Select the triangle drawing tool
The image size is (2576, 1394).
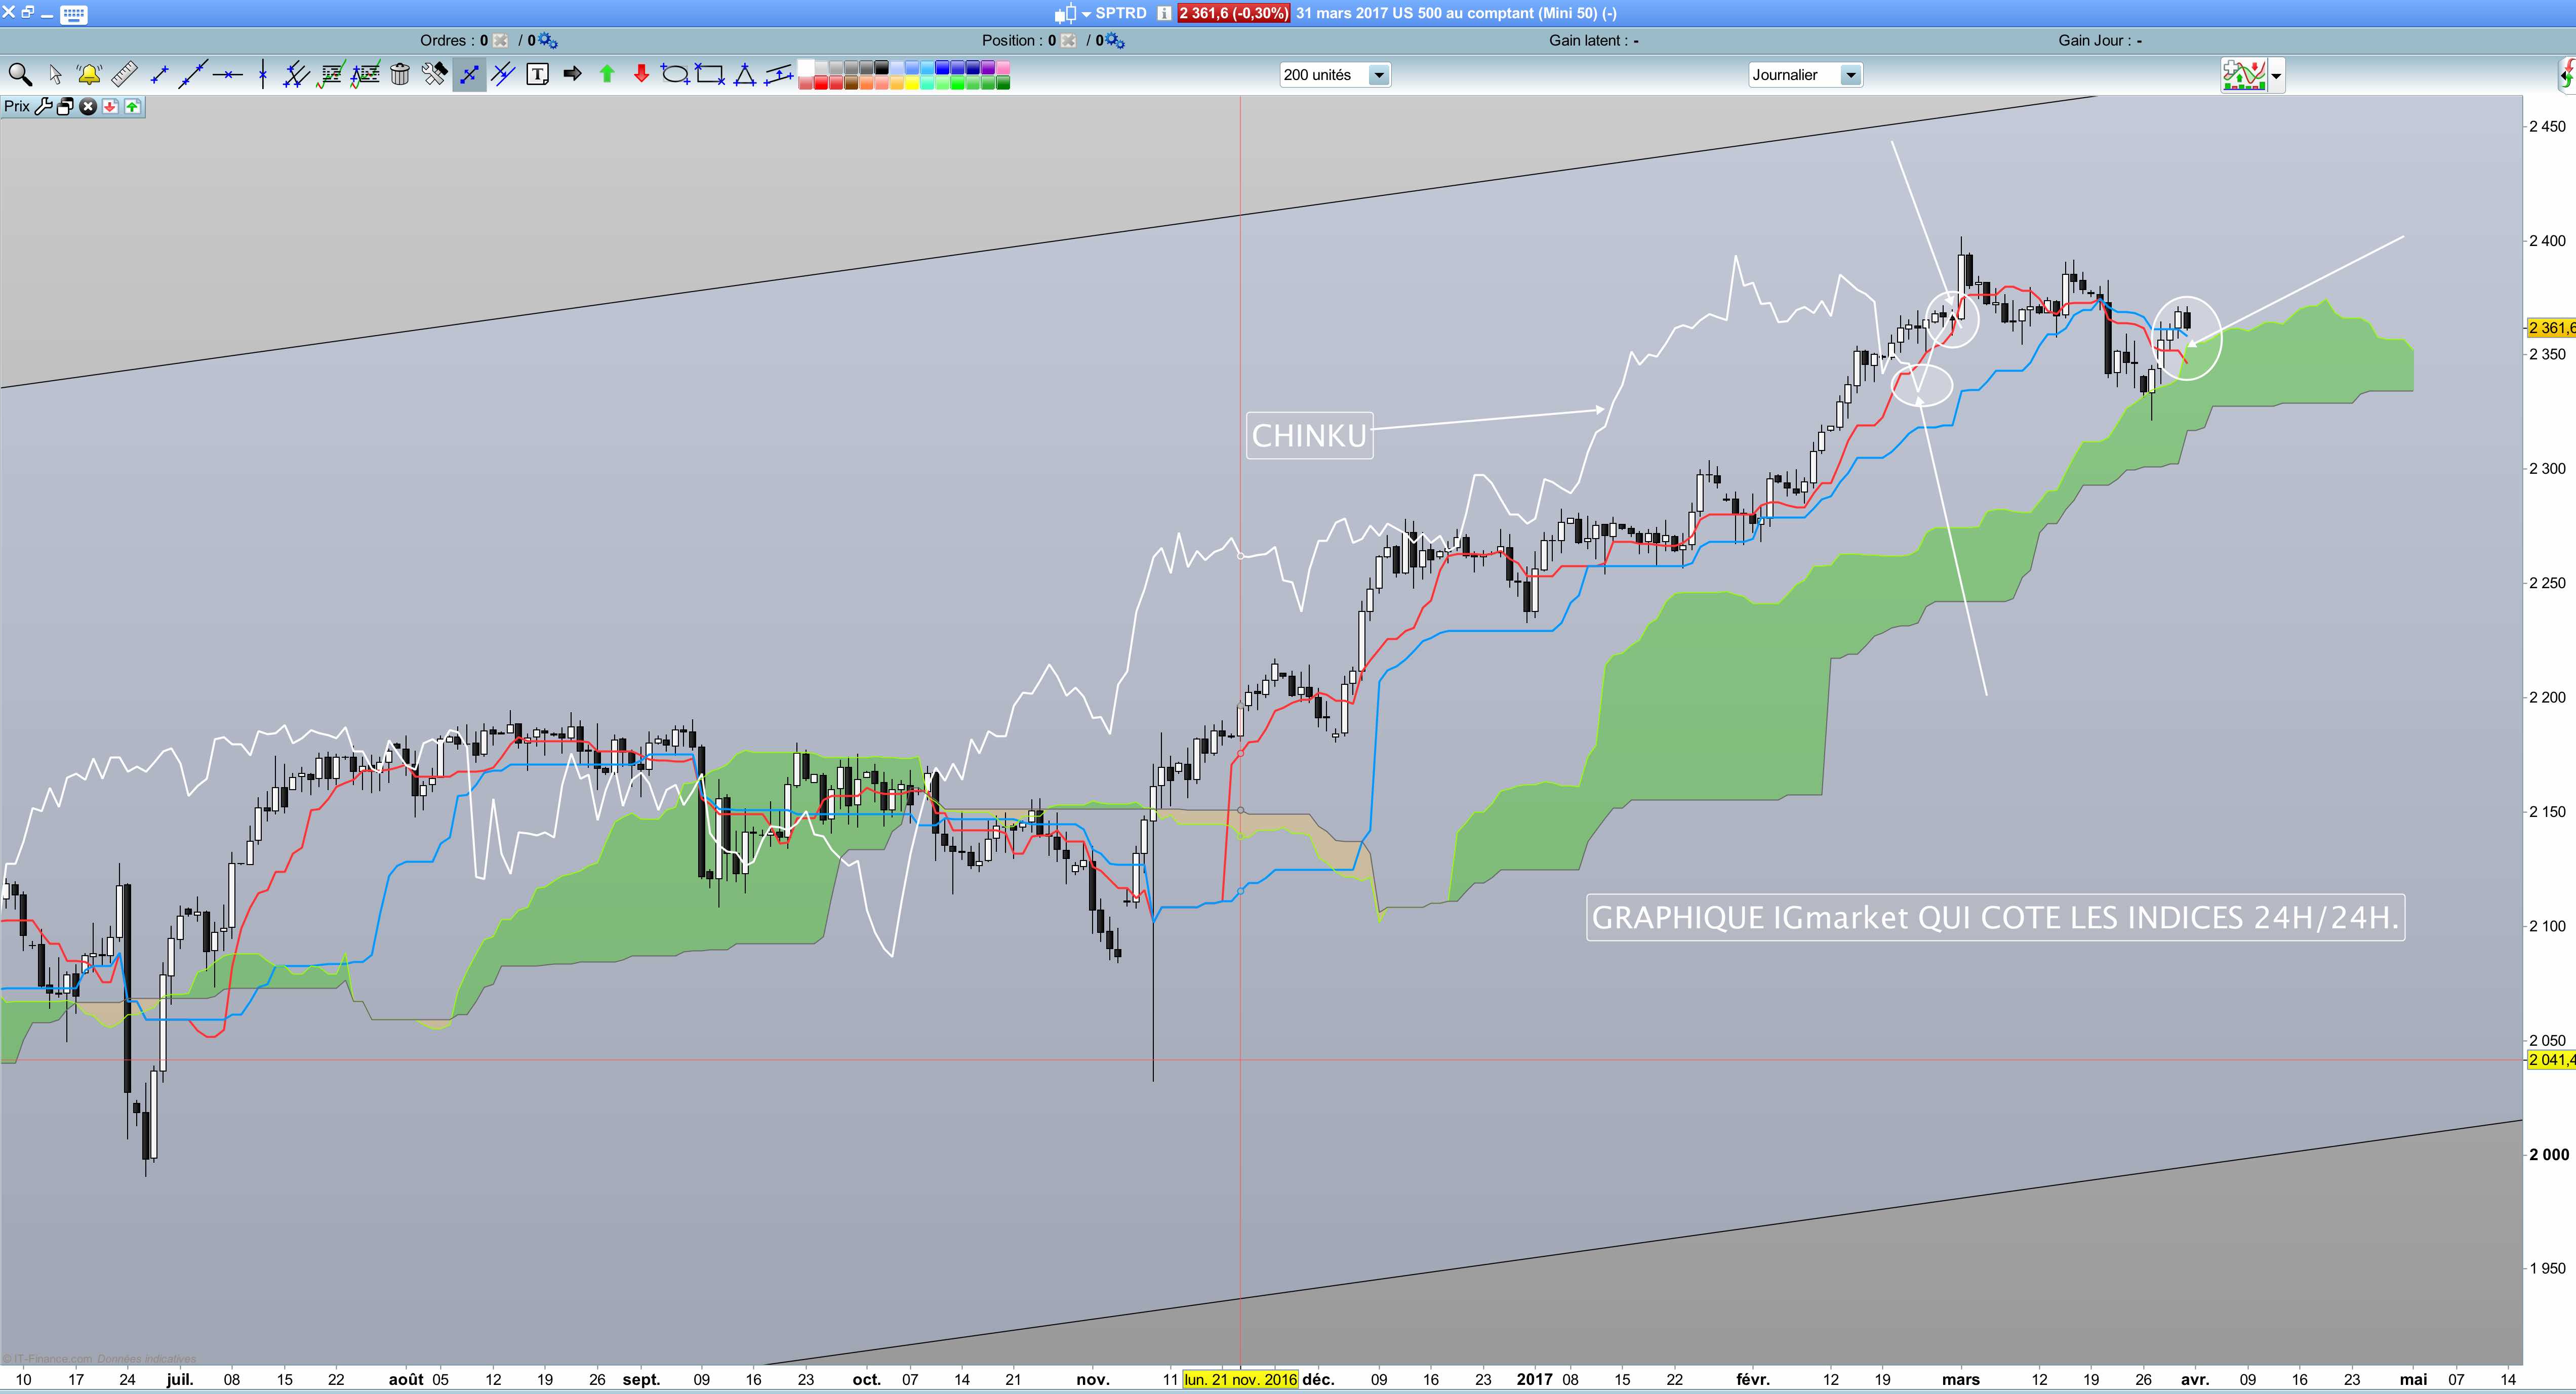click(x=745, y=74)
